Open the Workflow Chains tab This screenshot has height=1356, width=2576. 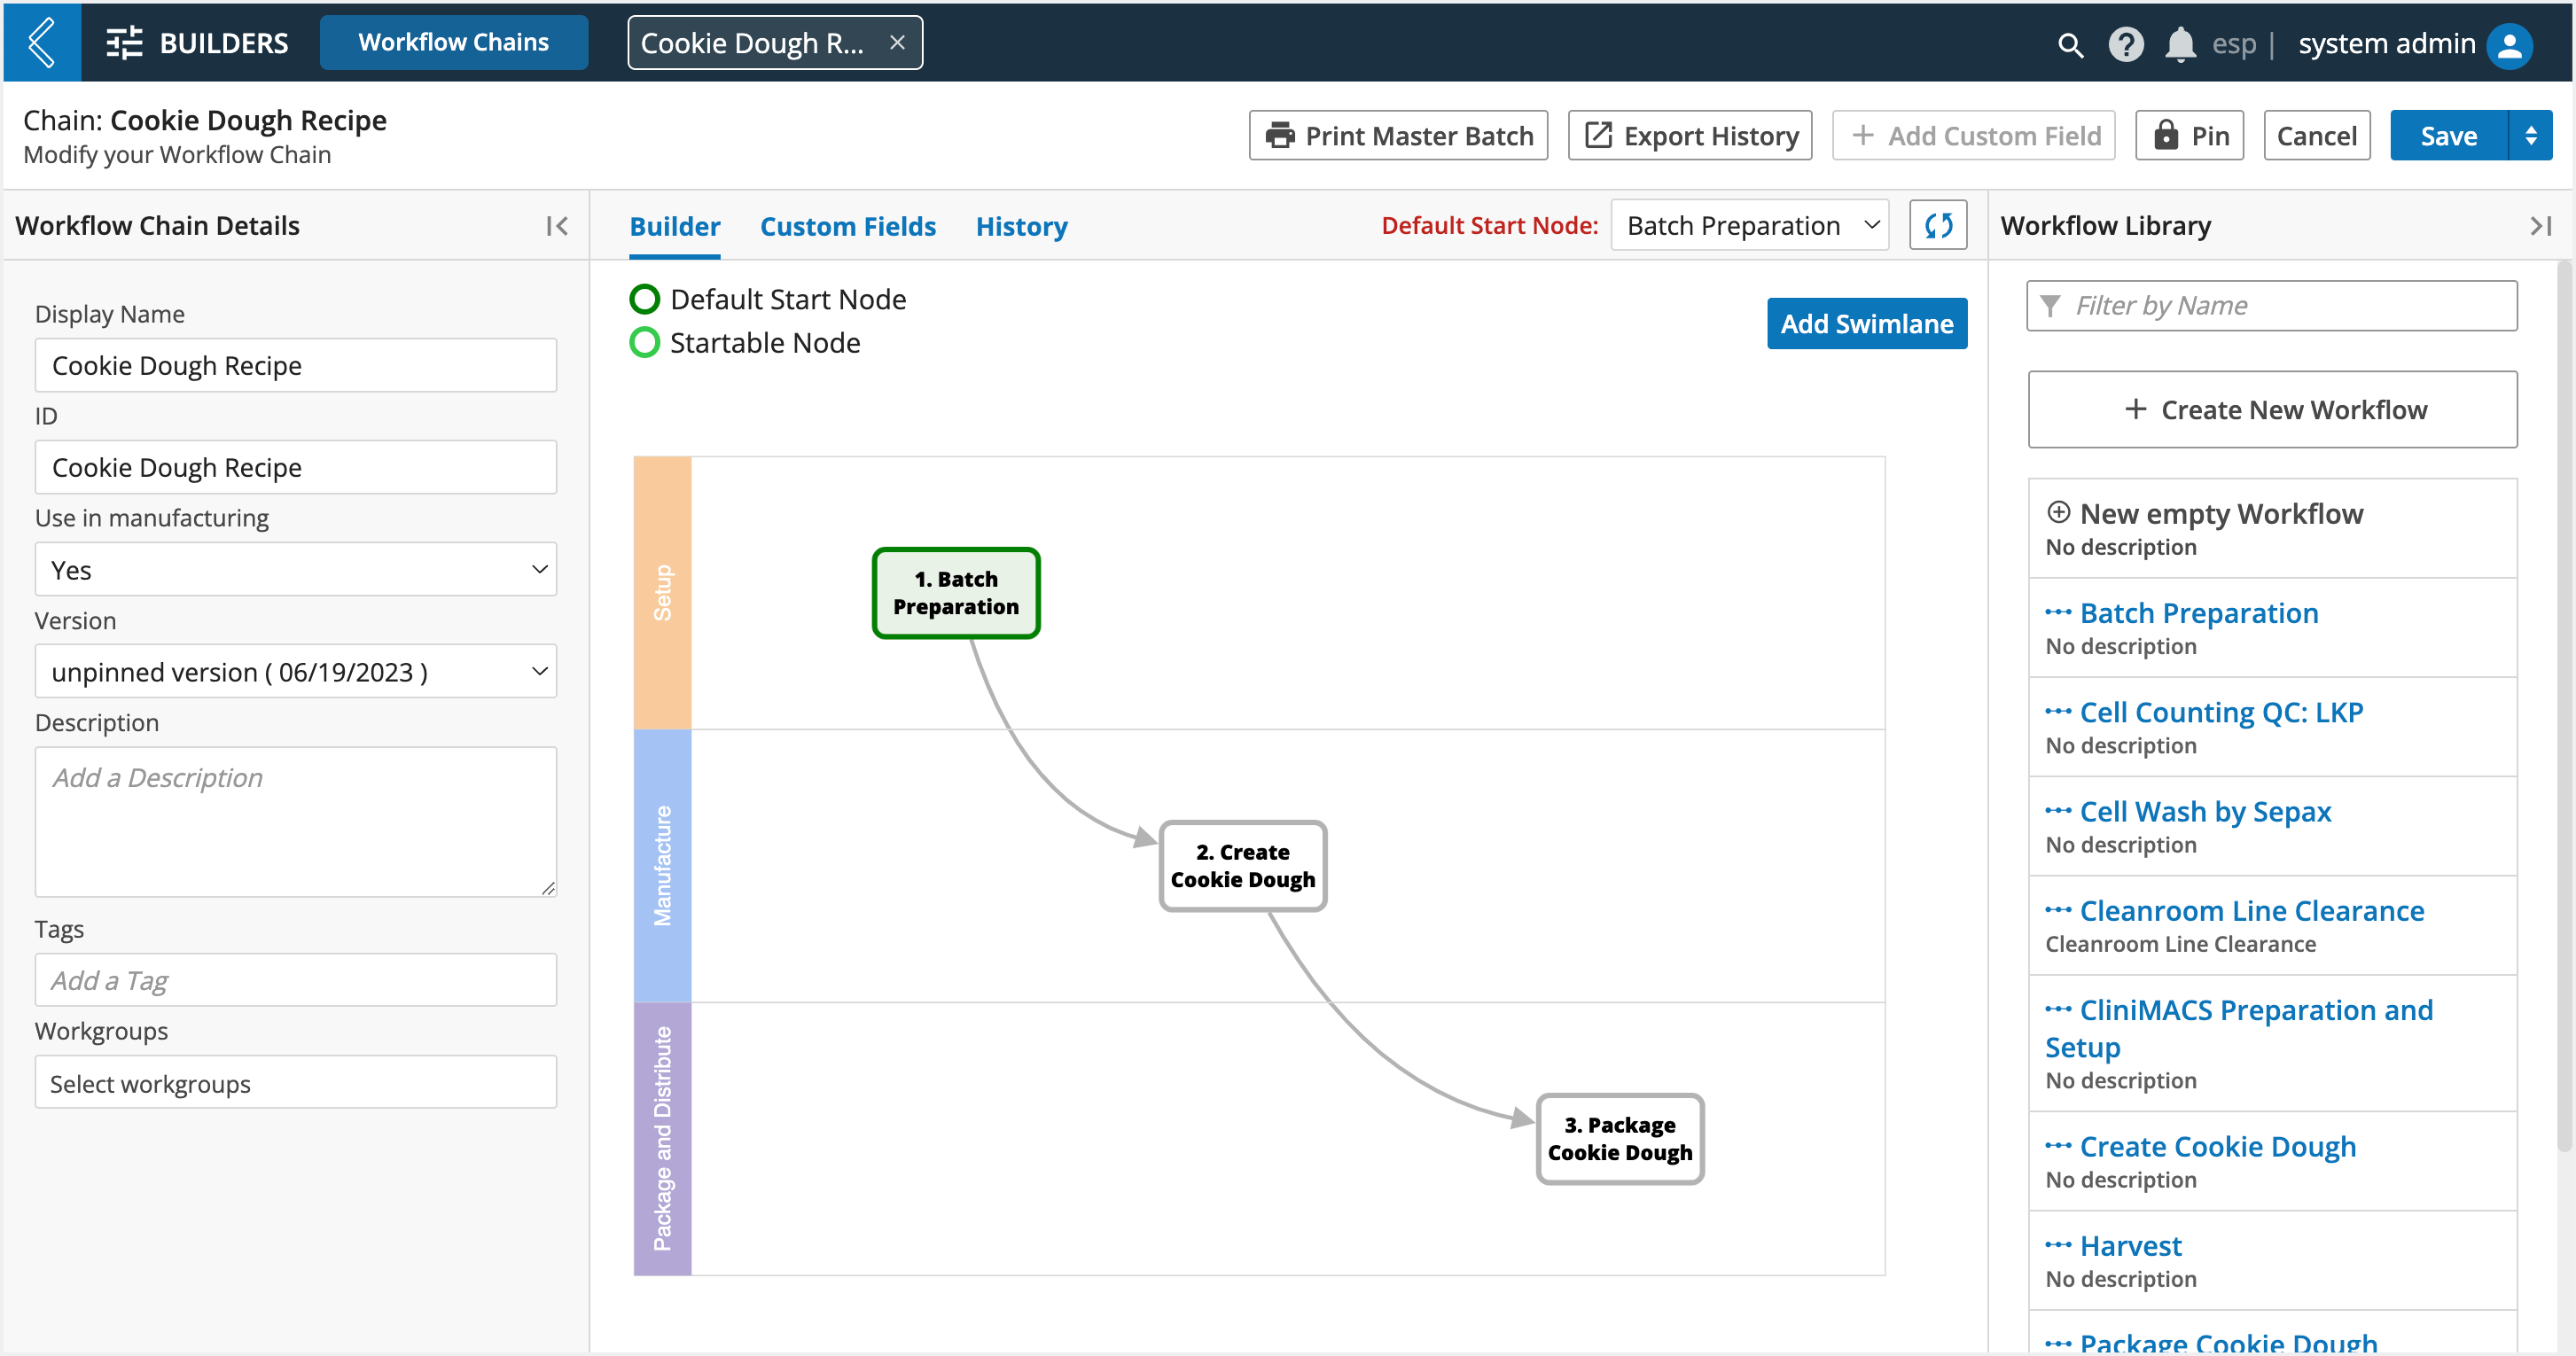454,42
